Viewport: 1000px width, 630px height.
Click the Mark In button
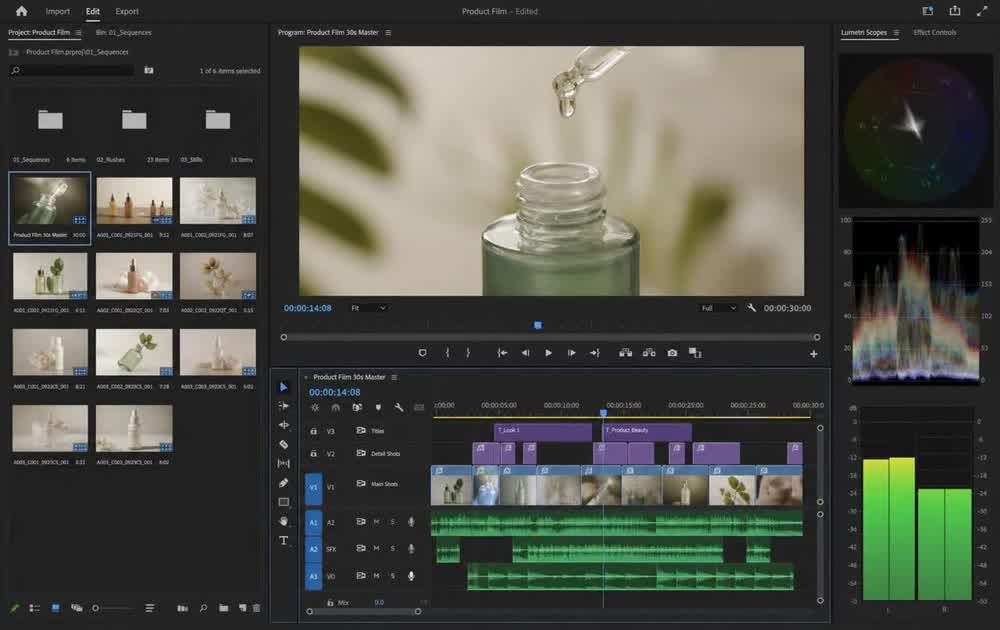(448, 353)
